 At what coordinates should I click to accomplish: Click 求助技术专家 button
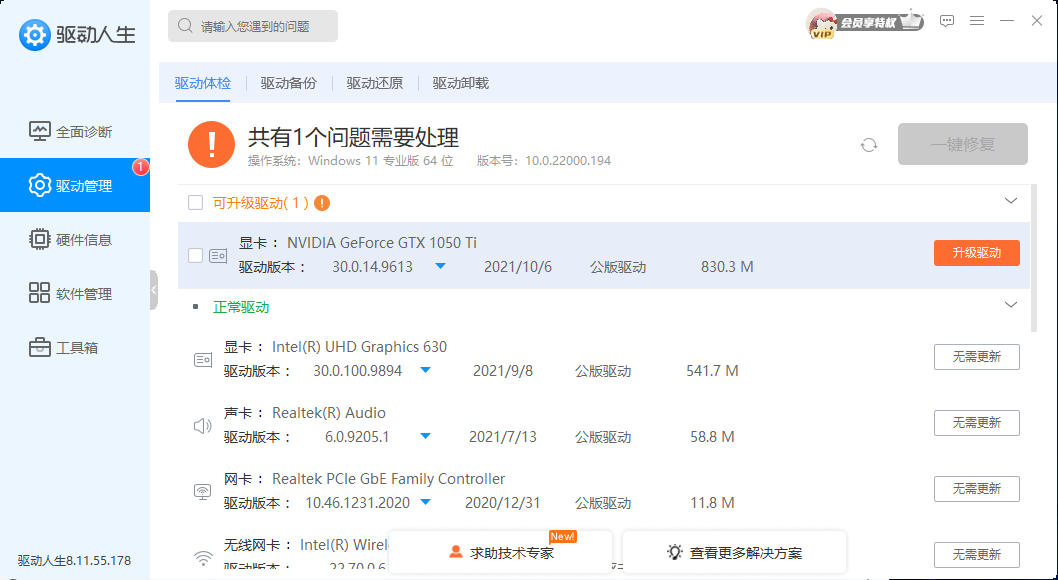501,552
